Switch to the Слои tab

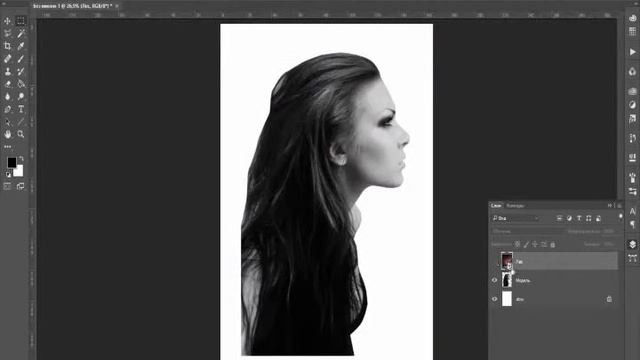[496, 206]
